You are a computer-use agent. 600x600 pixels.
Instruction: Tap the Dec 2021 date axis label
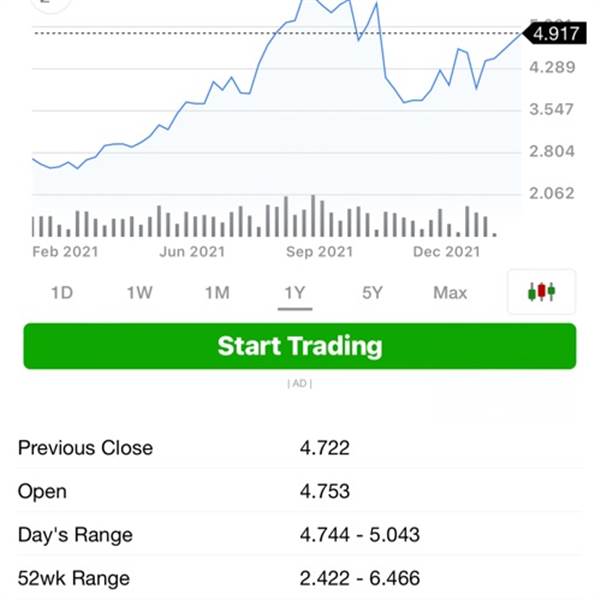[446, 252]
